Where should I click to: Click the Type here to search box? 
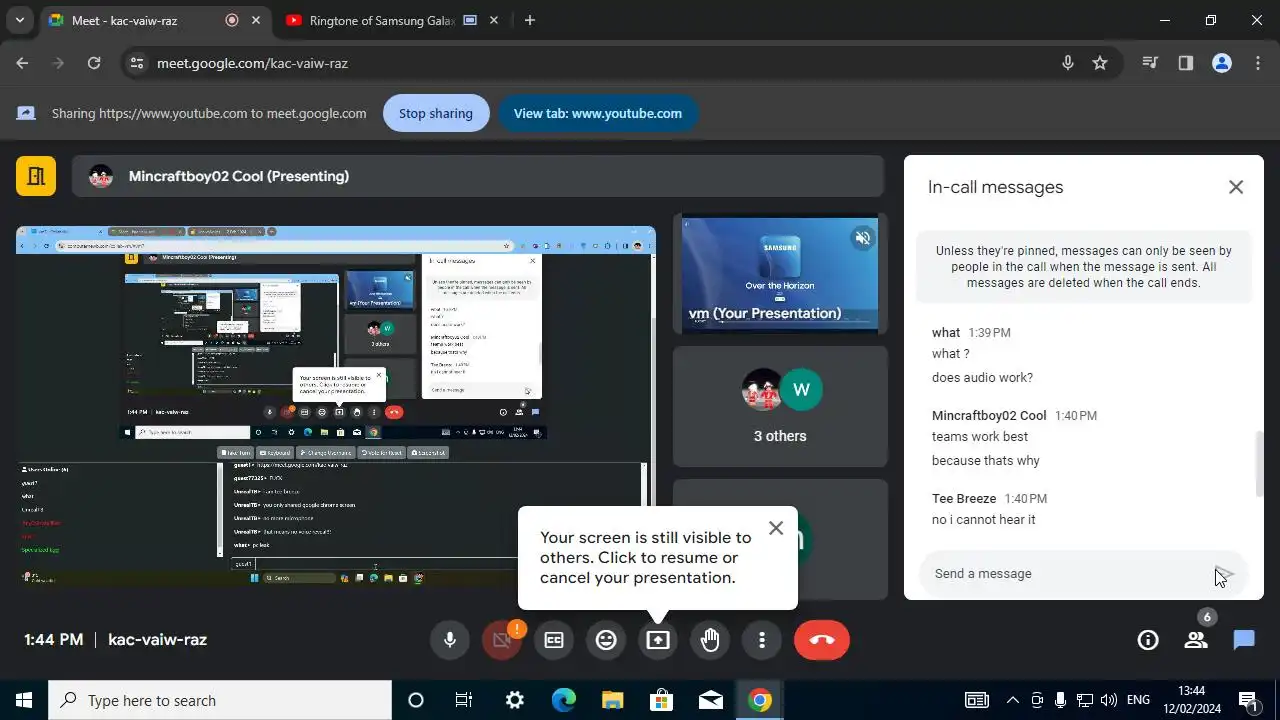pos(220,700)
